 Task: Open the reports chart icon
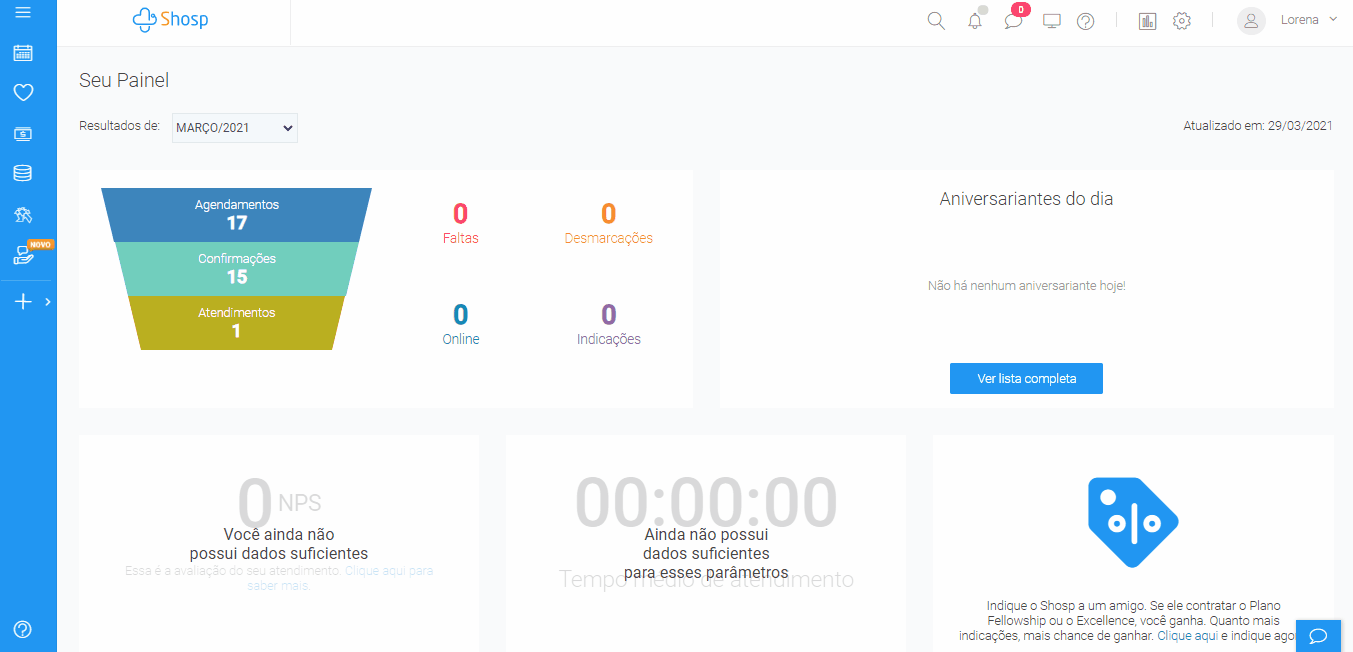point(1147,21)
